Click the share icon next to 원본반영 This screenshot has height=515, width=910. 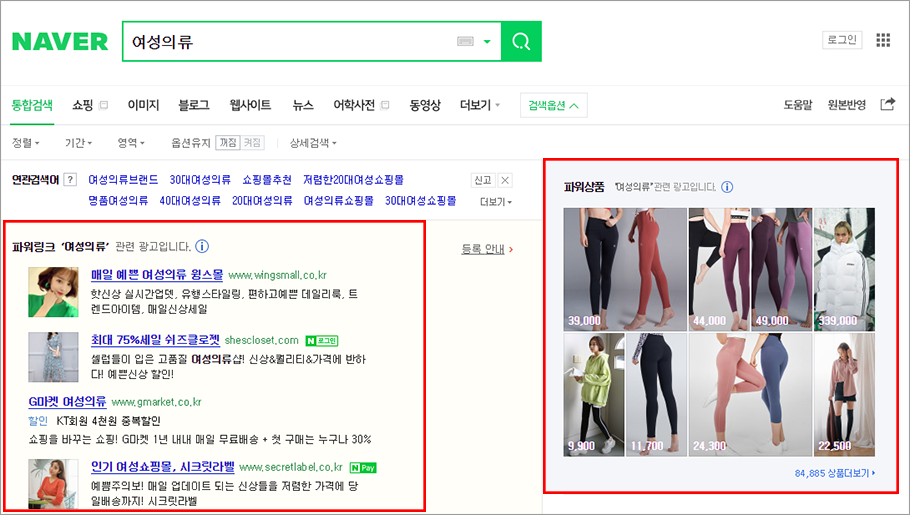(887, 104)
